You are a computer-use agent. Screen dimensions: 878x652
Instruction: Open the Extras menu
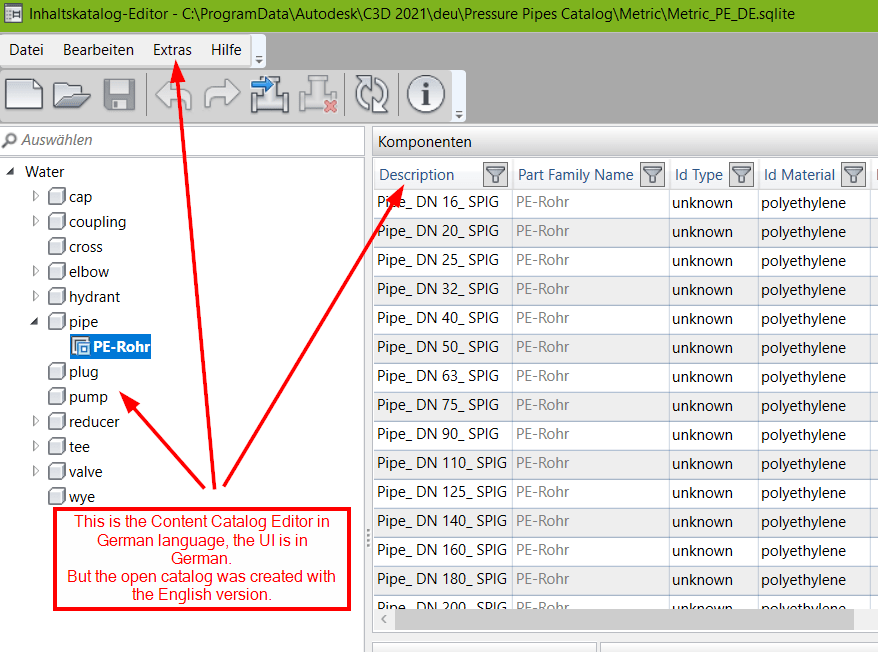(x=172, y=50)
